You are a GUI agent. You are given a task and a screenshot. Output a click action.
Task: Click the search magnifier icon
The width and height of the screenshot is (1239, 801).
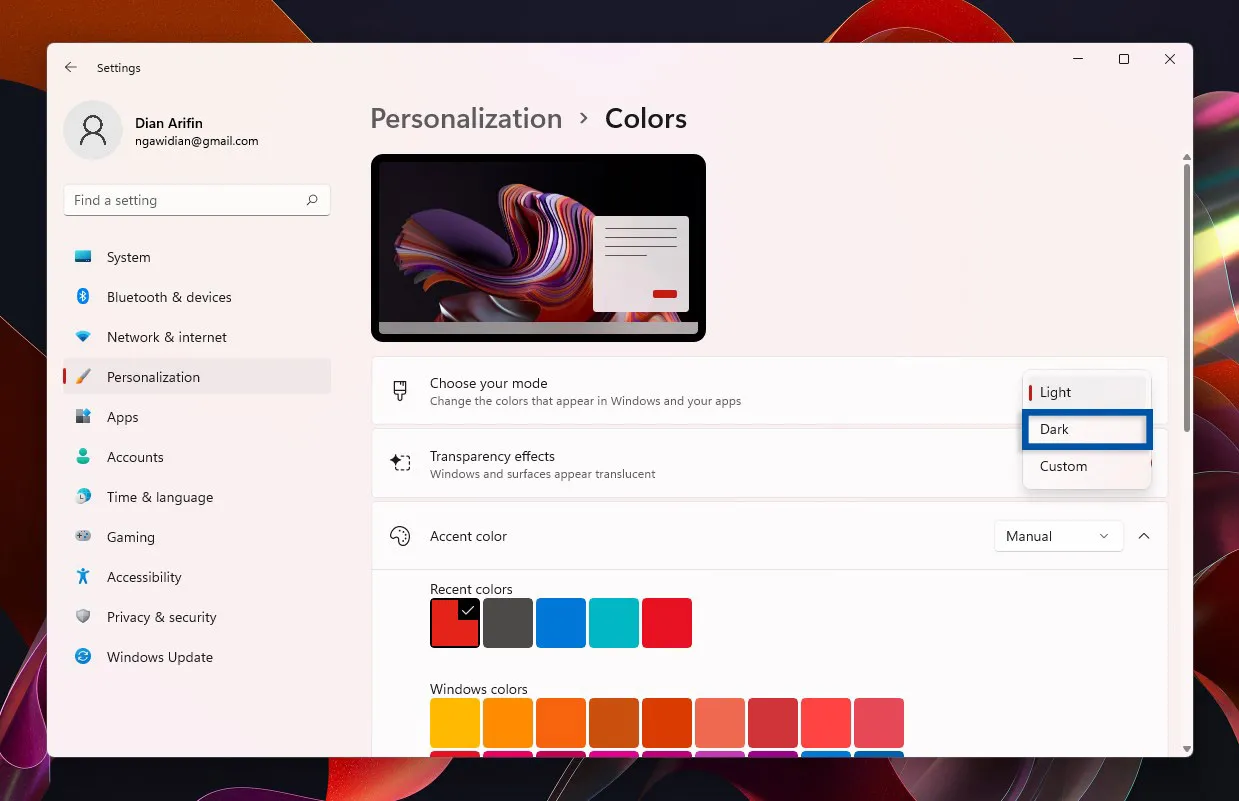click(x=312, y=200)
